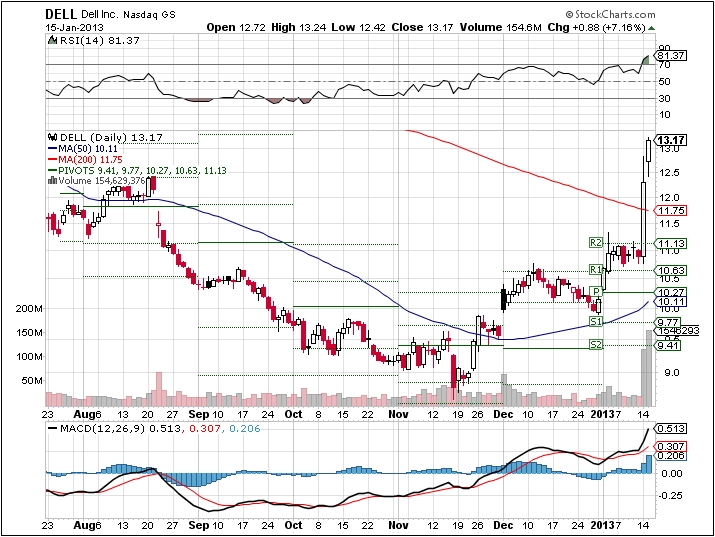Click the 'Close 13.17' value in header
The image size is (715, 537).
pyautogui.click(x=422, y=27)
